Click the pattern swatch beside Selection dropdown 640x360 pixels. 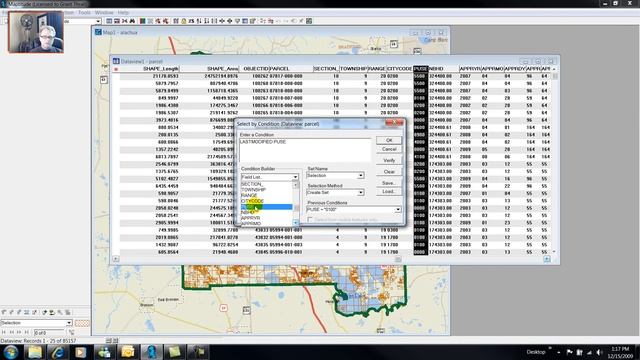82,323
